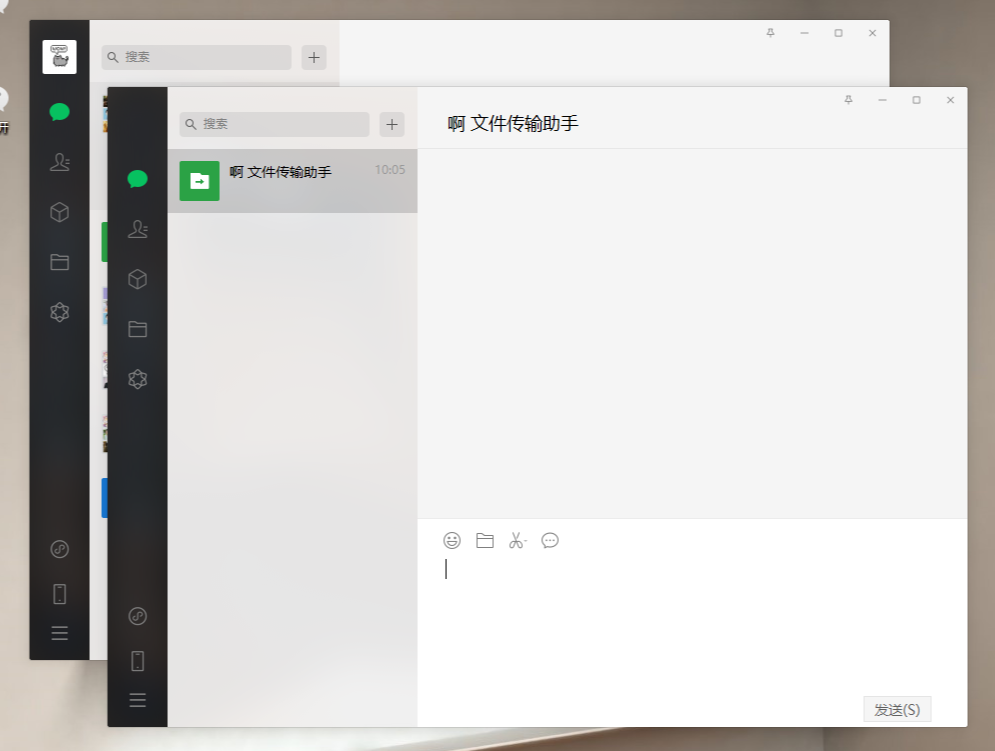Click Contacts icon in back WeChat window

coord(60,162)
